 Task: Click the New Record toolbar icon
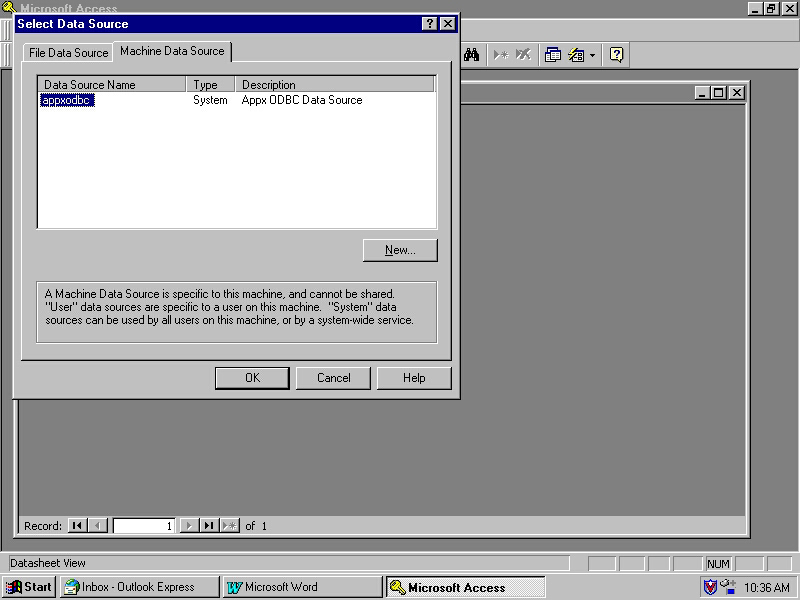(501, 55)
